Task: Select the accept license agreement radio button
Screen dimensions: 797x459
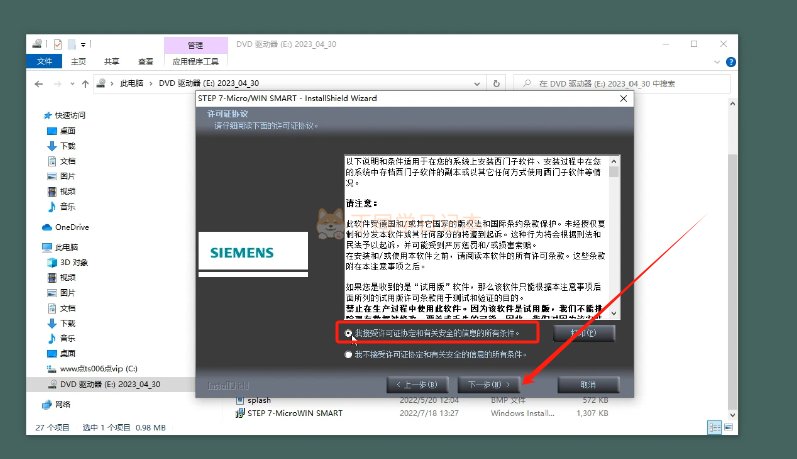Action: [348, 333]
